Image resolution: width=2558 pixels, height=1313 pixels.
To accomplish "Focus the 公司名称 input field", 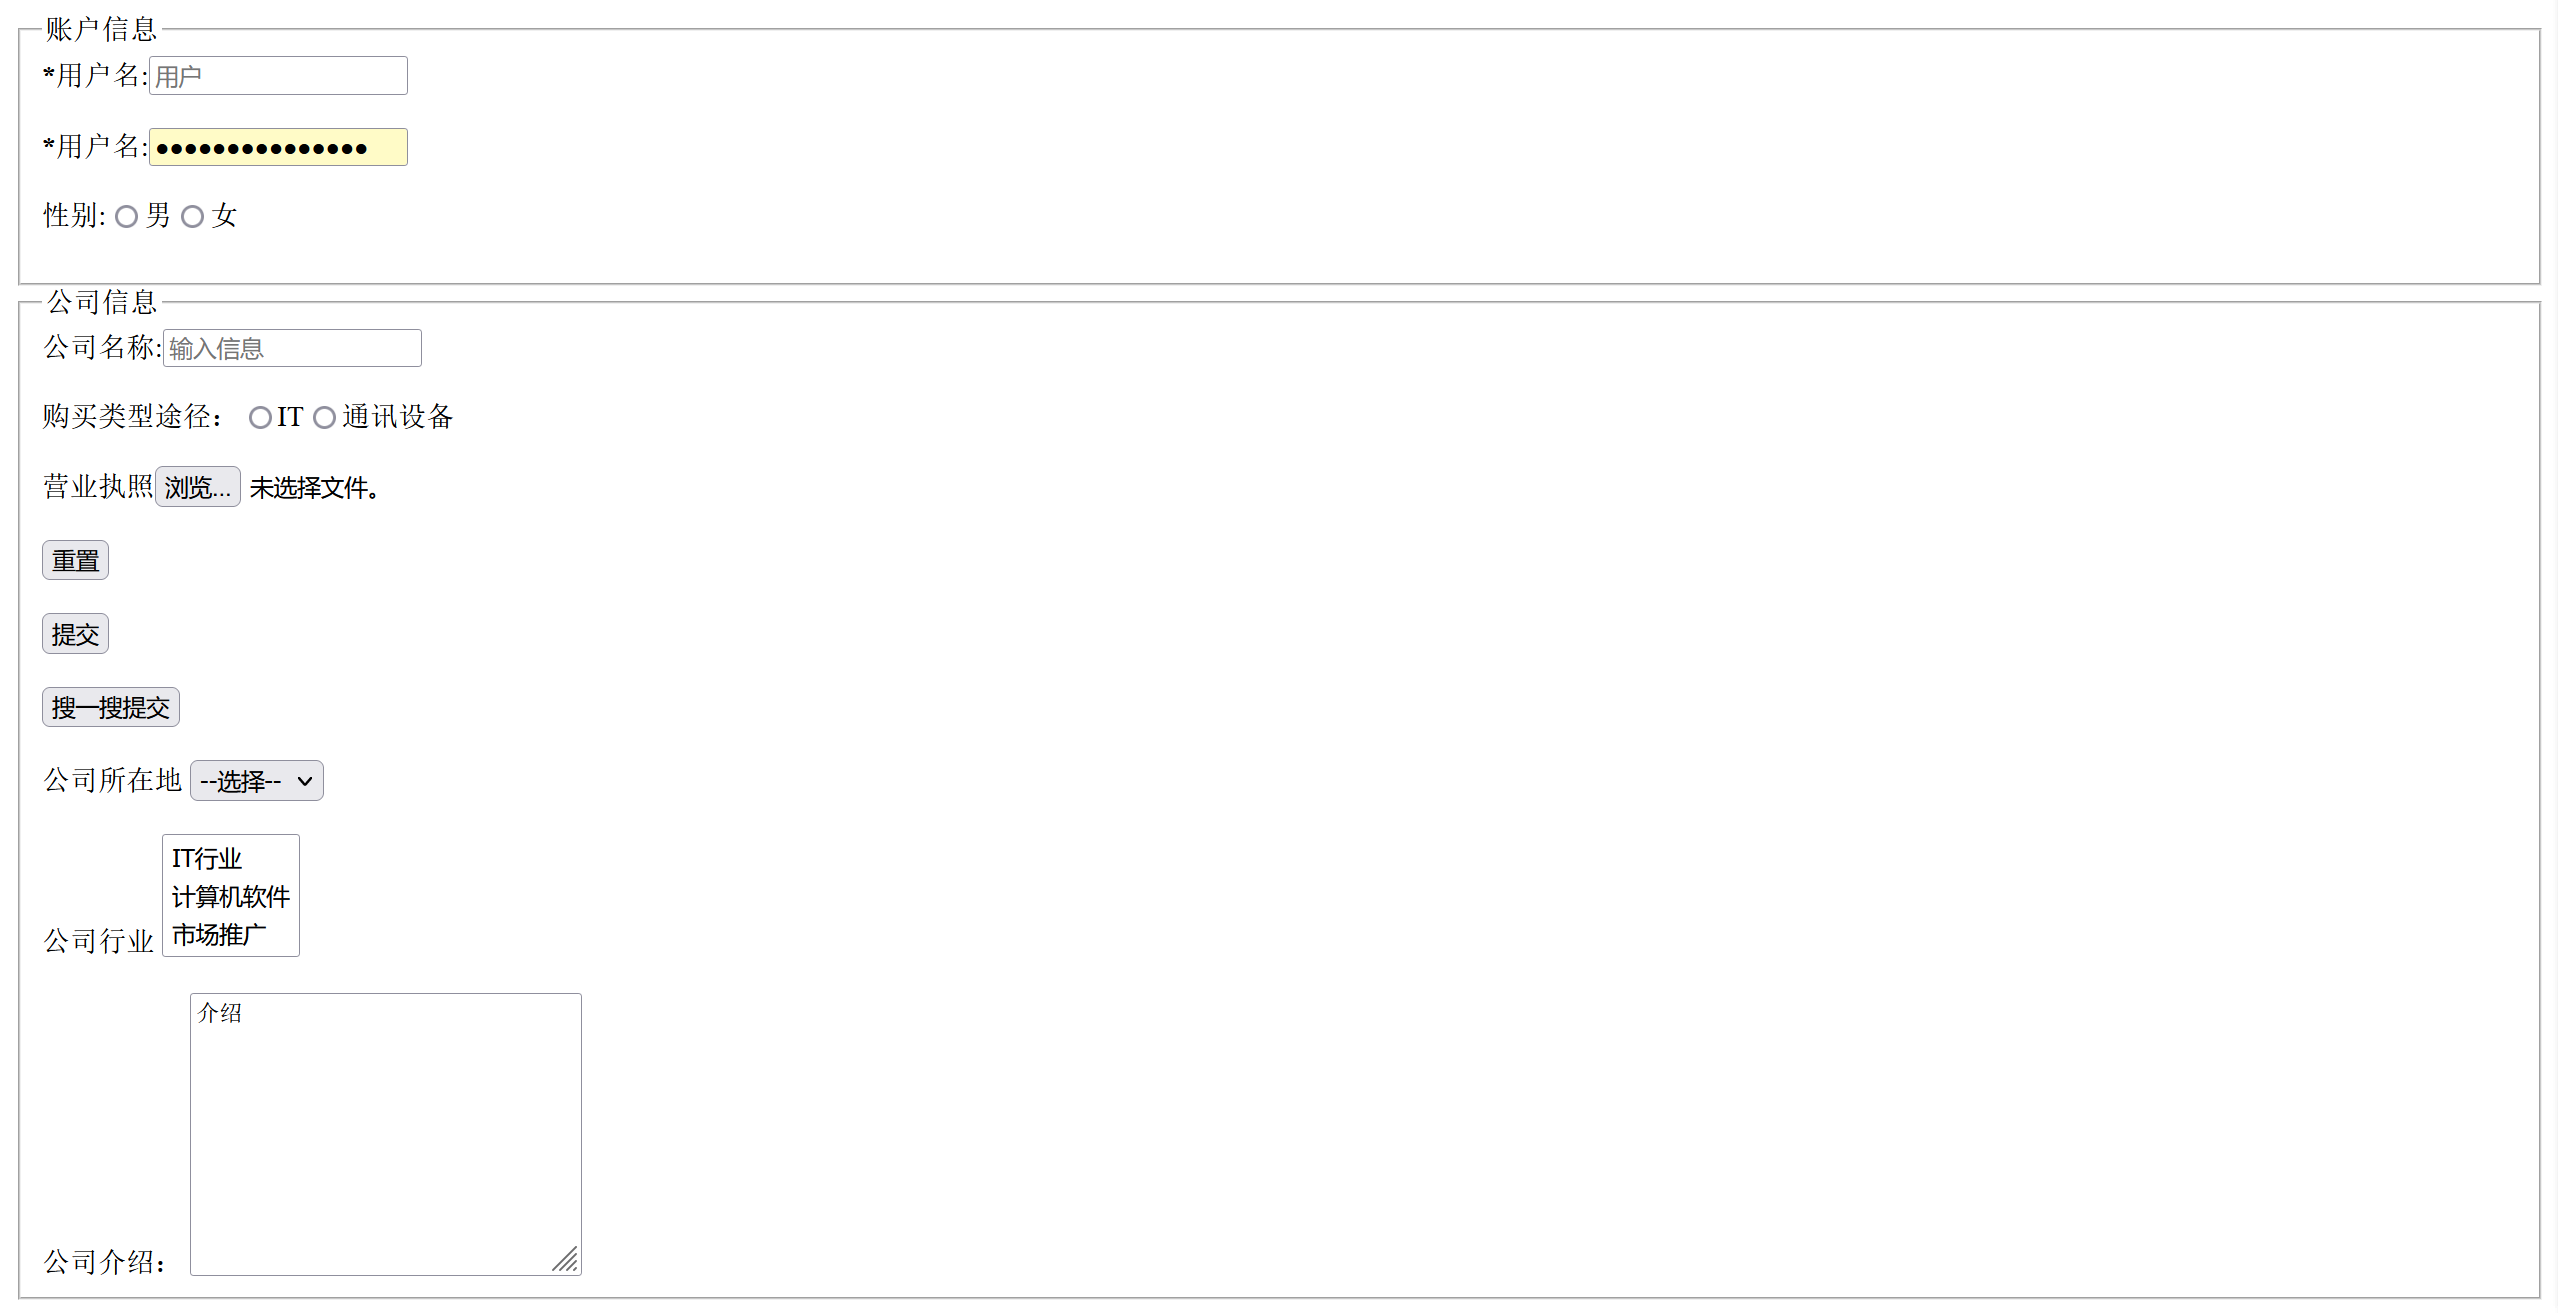I will click(292, 348).
